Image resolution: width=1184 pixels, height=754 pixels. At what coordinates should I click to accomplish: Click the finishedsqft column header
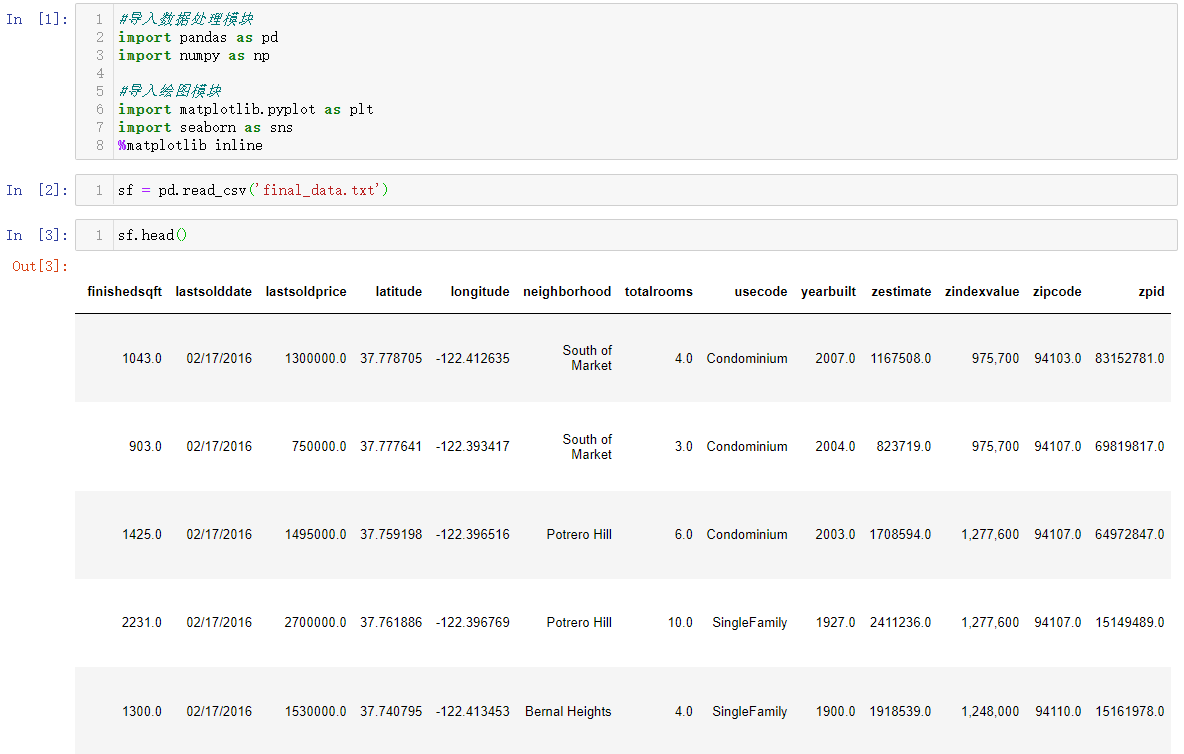click(x=125, y=291)
